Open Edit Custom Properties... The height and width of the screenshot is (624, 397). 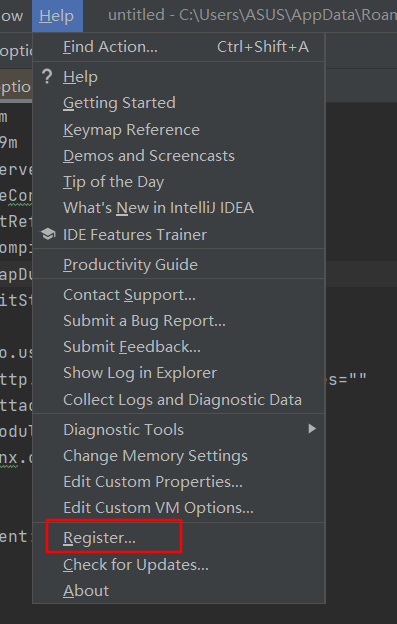pos(179,482)
